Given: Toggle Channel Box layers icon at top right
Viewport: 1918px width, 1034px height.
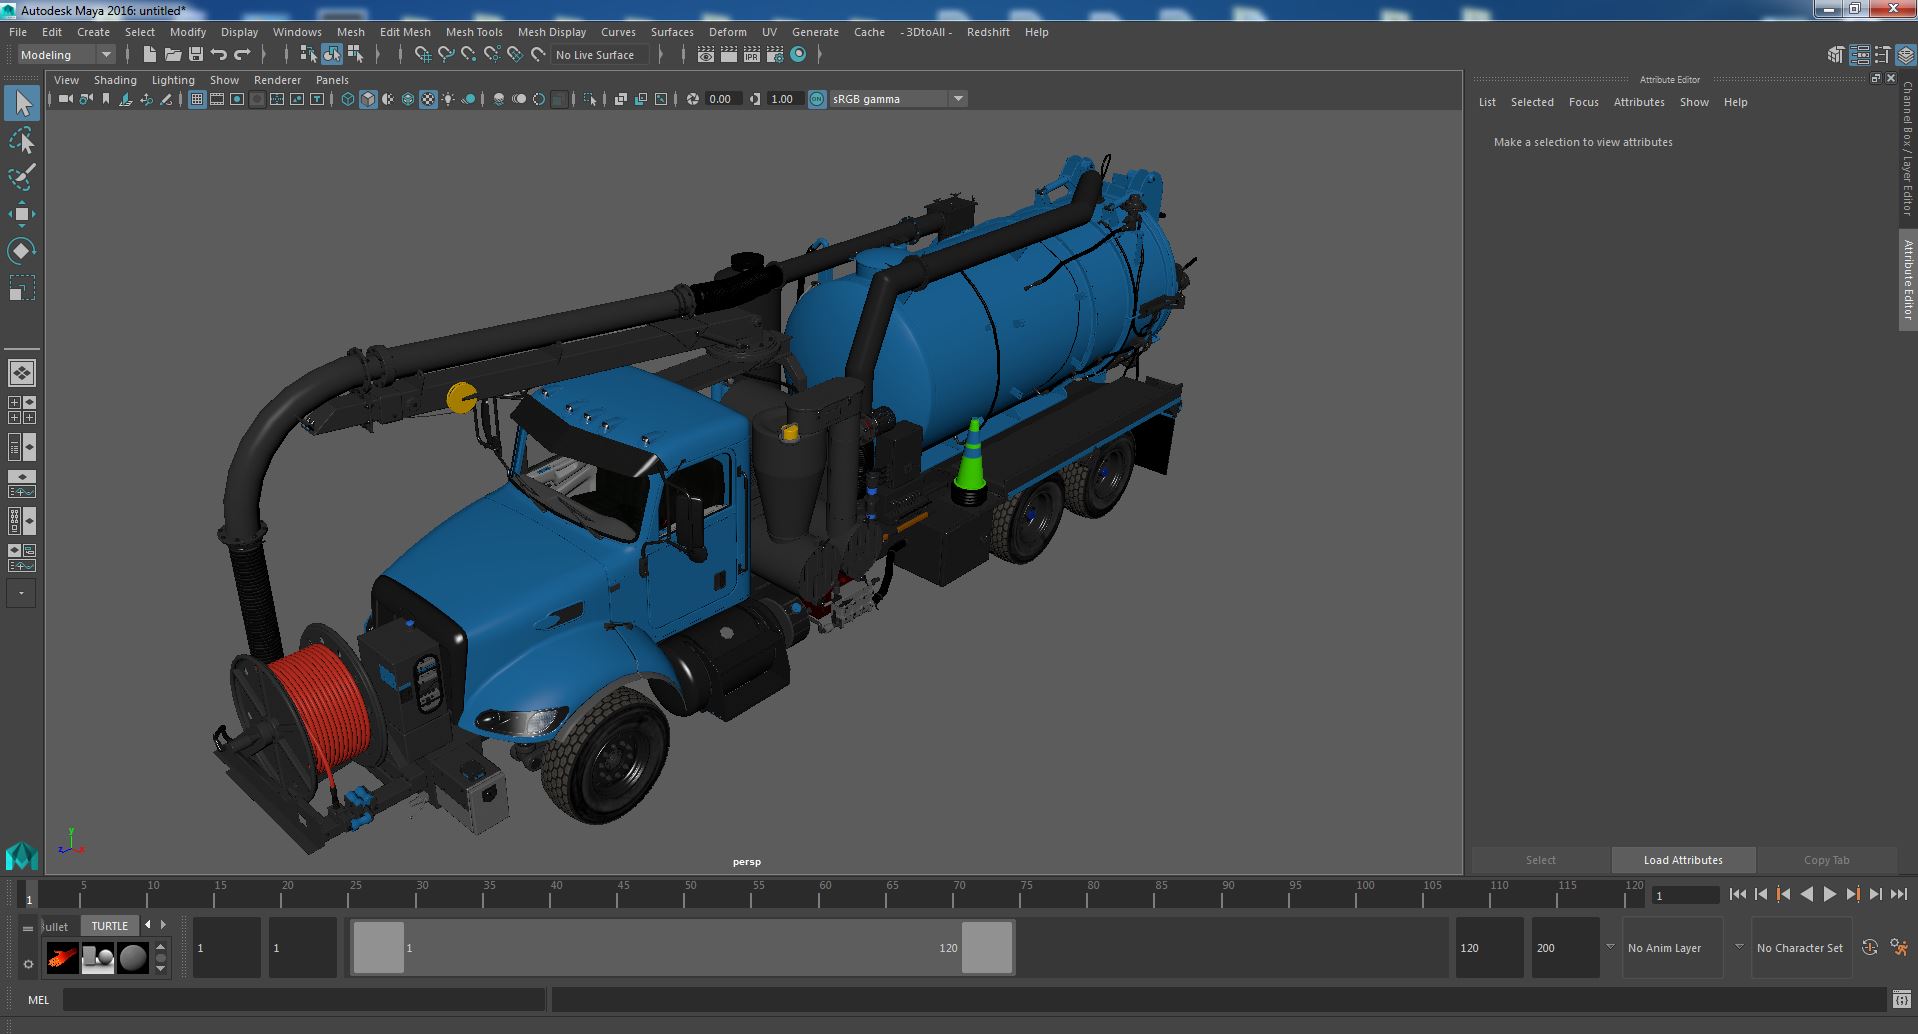Looking at the screenshot, I should click(1906, 55).
